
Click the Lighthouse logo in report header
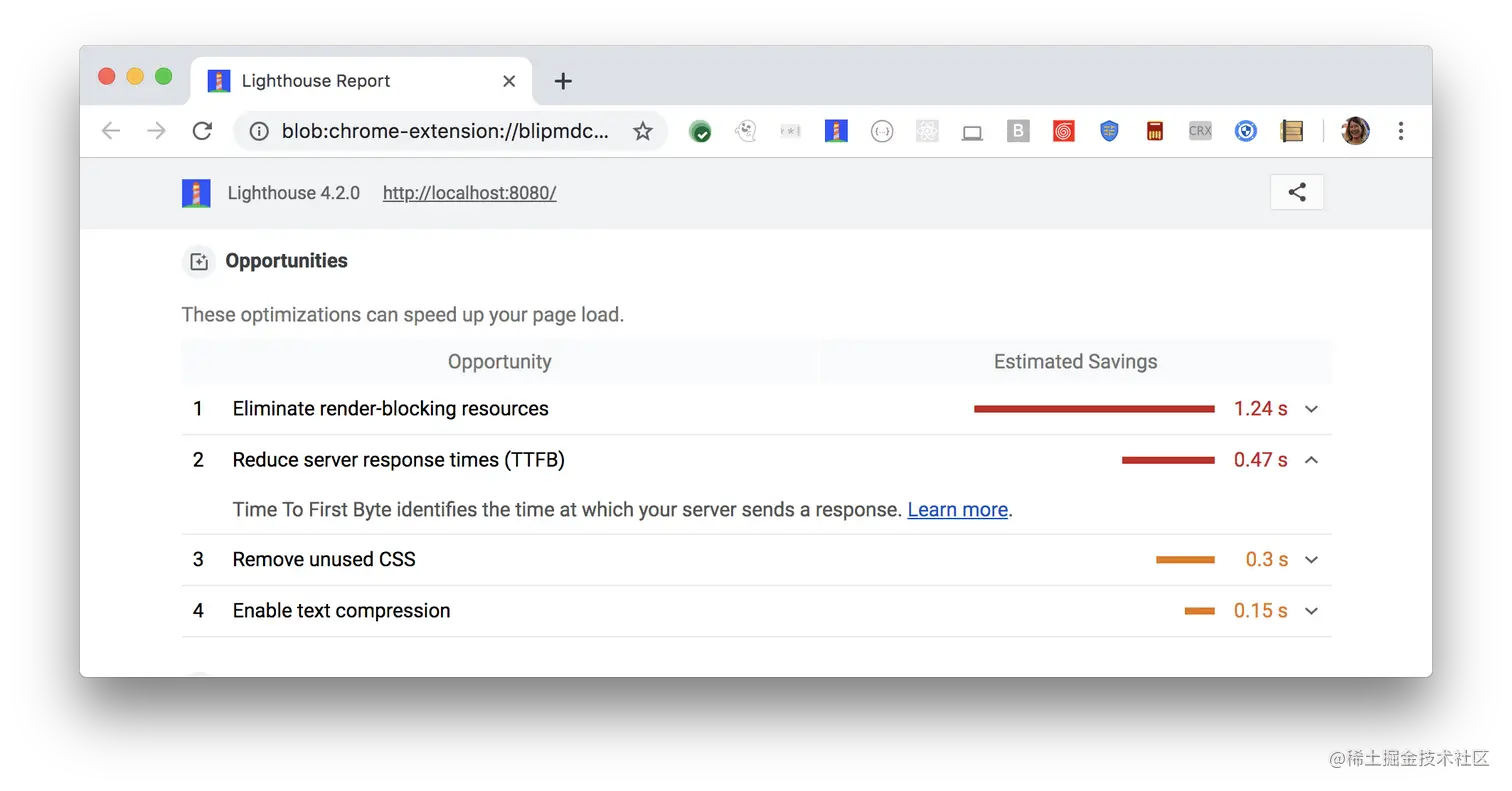[x=196, y=193]
